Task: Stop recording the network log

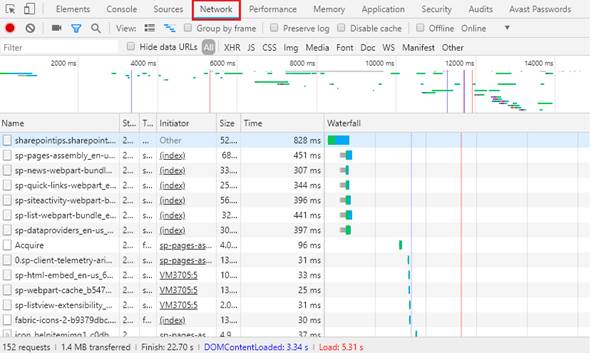Action: point(10,28)
